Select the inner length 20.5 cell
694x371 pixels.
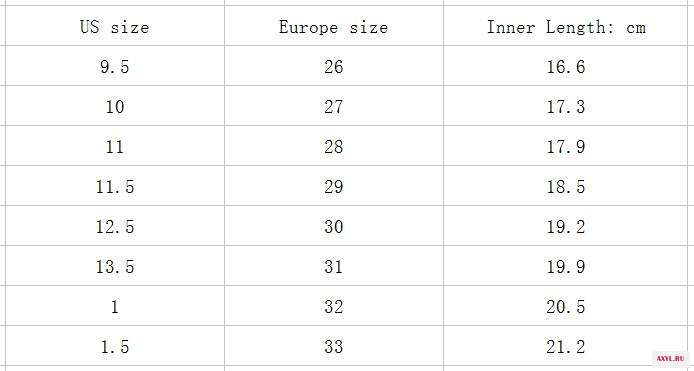click(566, 305)
